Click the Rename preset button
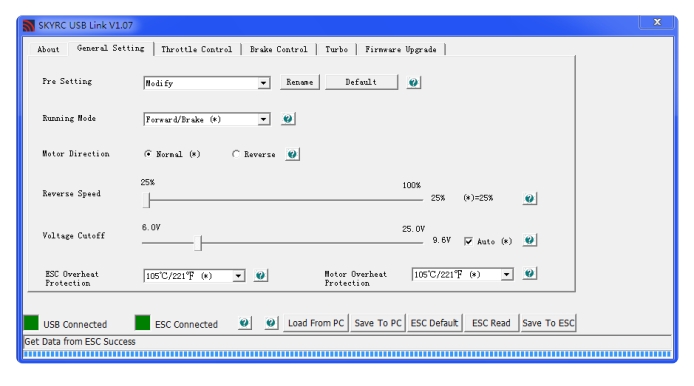 pos(300,82)
